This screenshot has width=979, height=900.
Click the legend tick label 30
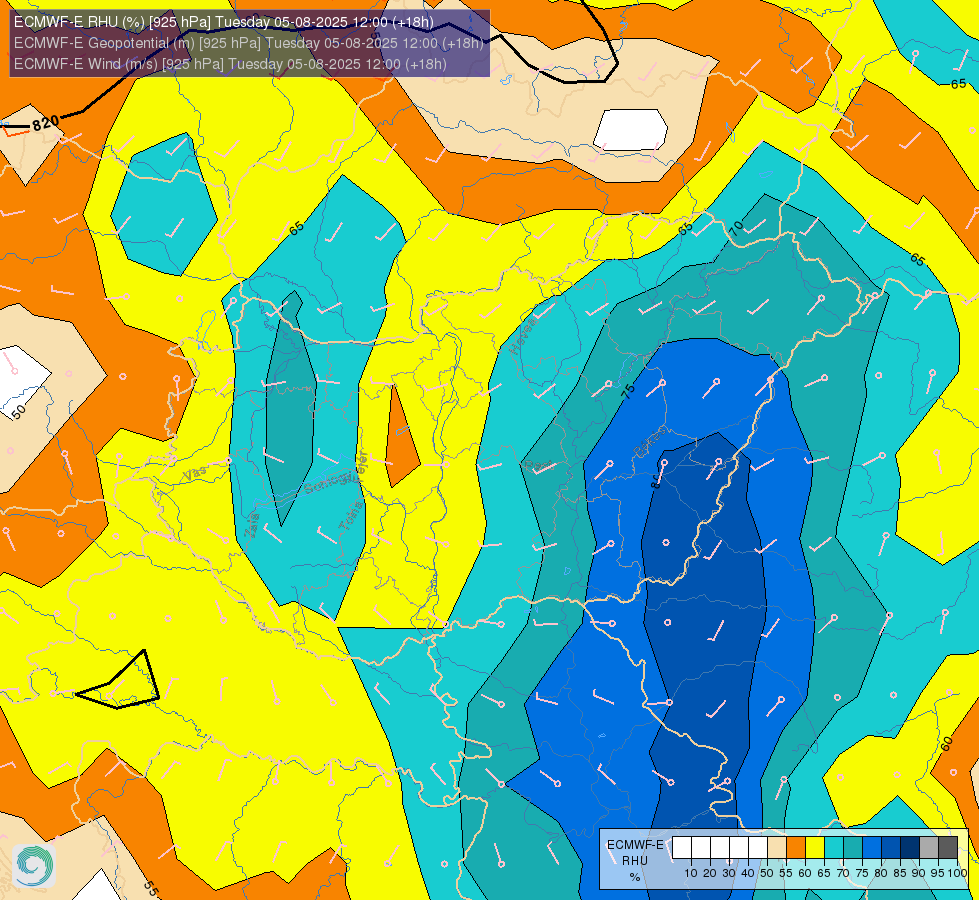point(729,873)
